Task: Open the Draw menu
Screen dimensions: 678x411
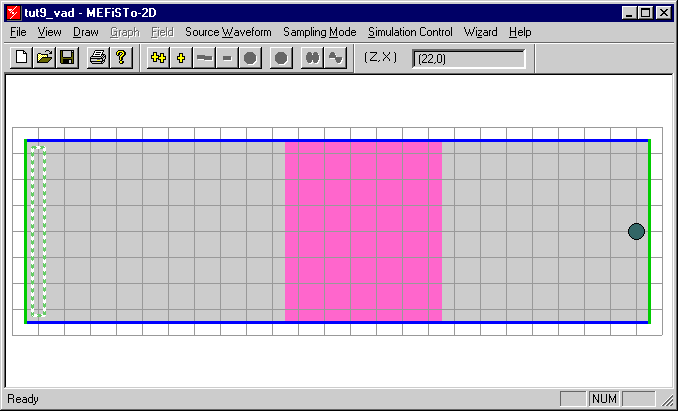Action: coord(86,32)
